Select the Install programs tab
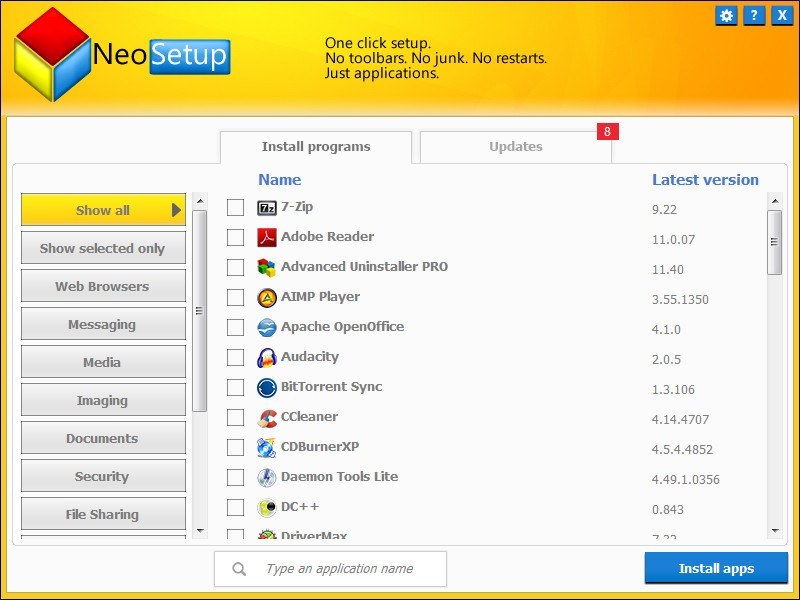This screenshot has height=600, width=800. [314, 146]
